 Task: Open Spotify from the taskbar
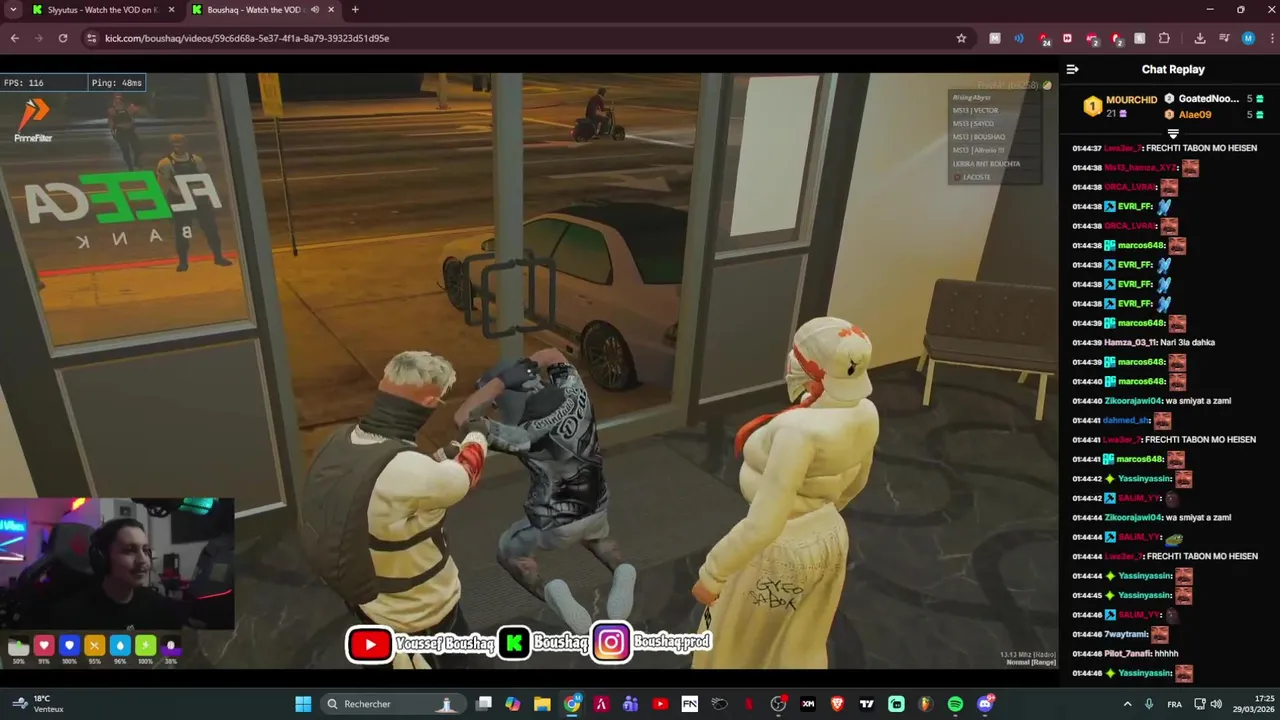tap(955, 704)
